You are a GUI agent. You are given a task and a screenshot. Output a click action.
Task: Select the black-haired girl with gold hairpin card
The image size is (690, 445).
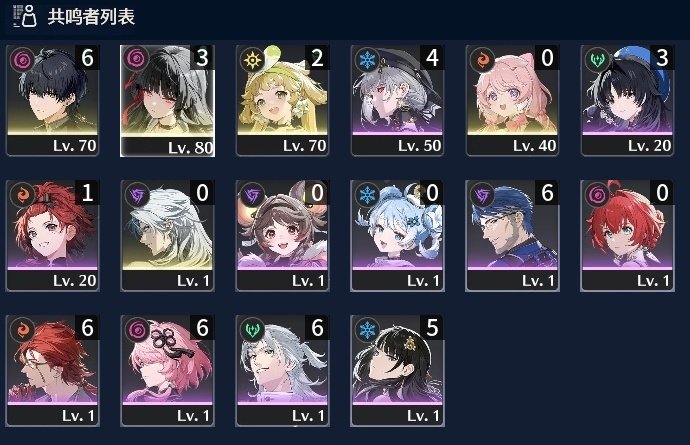[x=397, y=371]
